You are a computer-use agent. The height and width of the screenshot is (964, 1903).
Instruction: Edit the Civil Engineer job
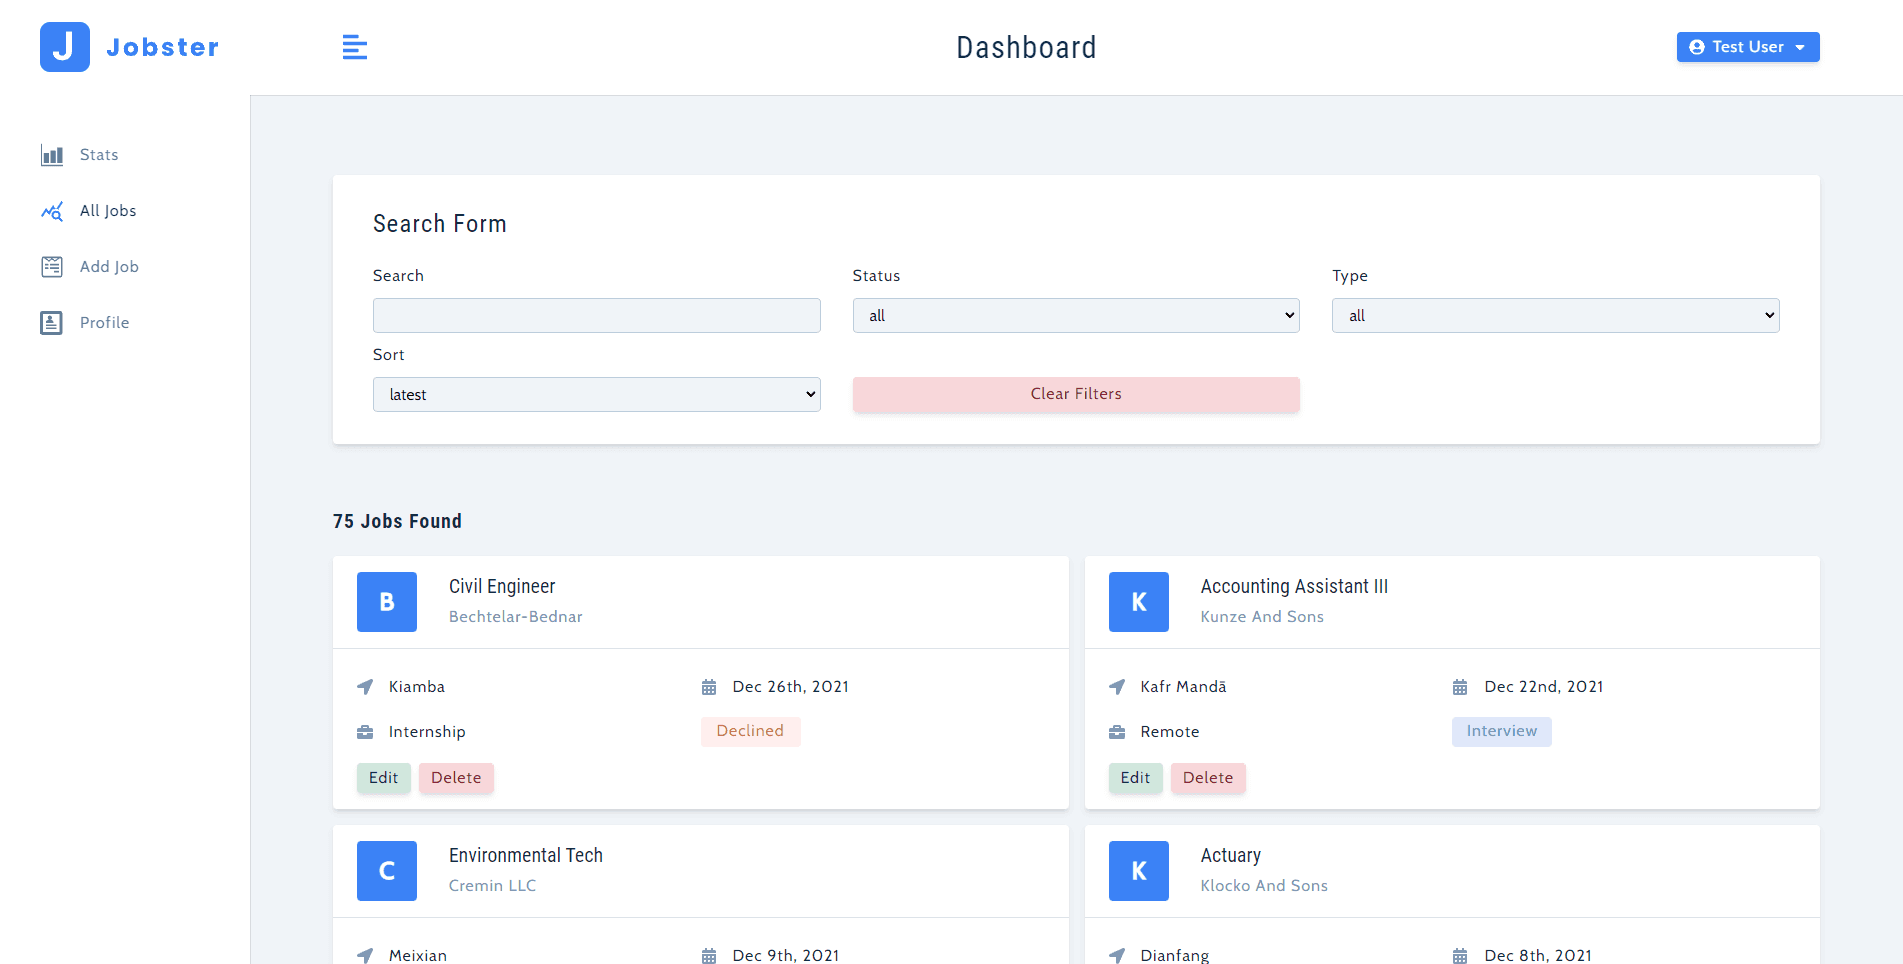pyautogui.click(x=383, y=778)
